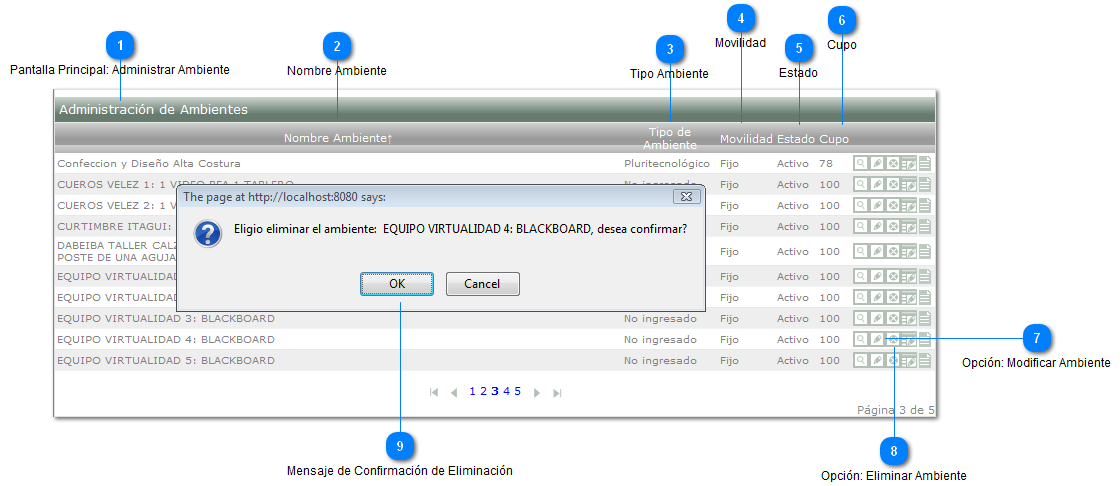This screenshot has width=1120, height=486.
Task: Go to previous page arrow
Action: coord(453,392)
